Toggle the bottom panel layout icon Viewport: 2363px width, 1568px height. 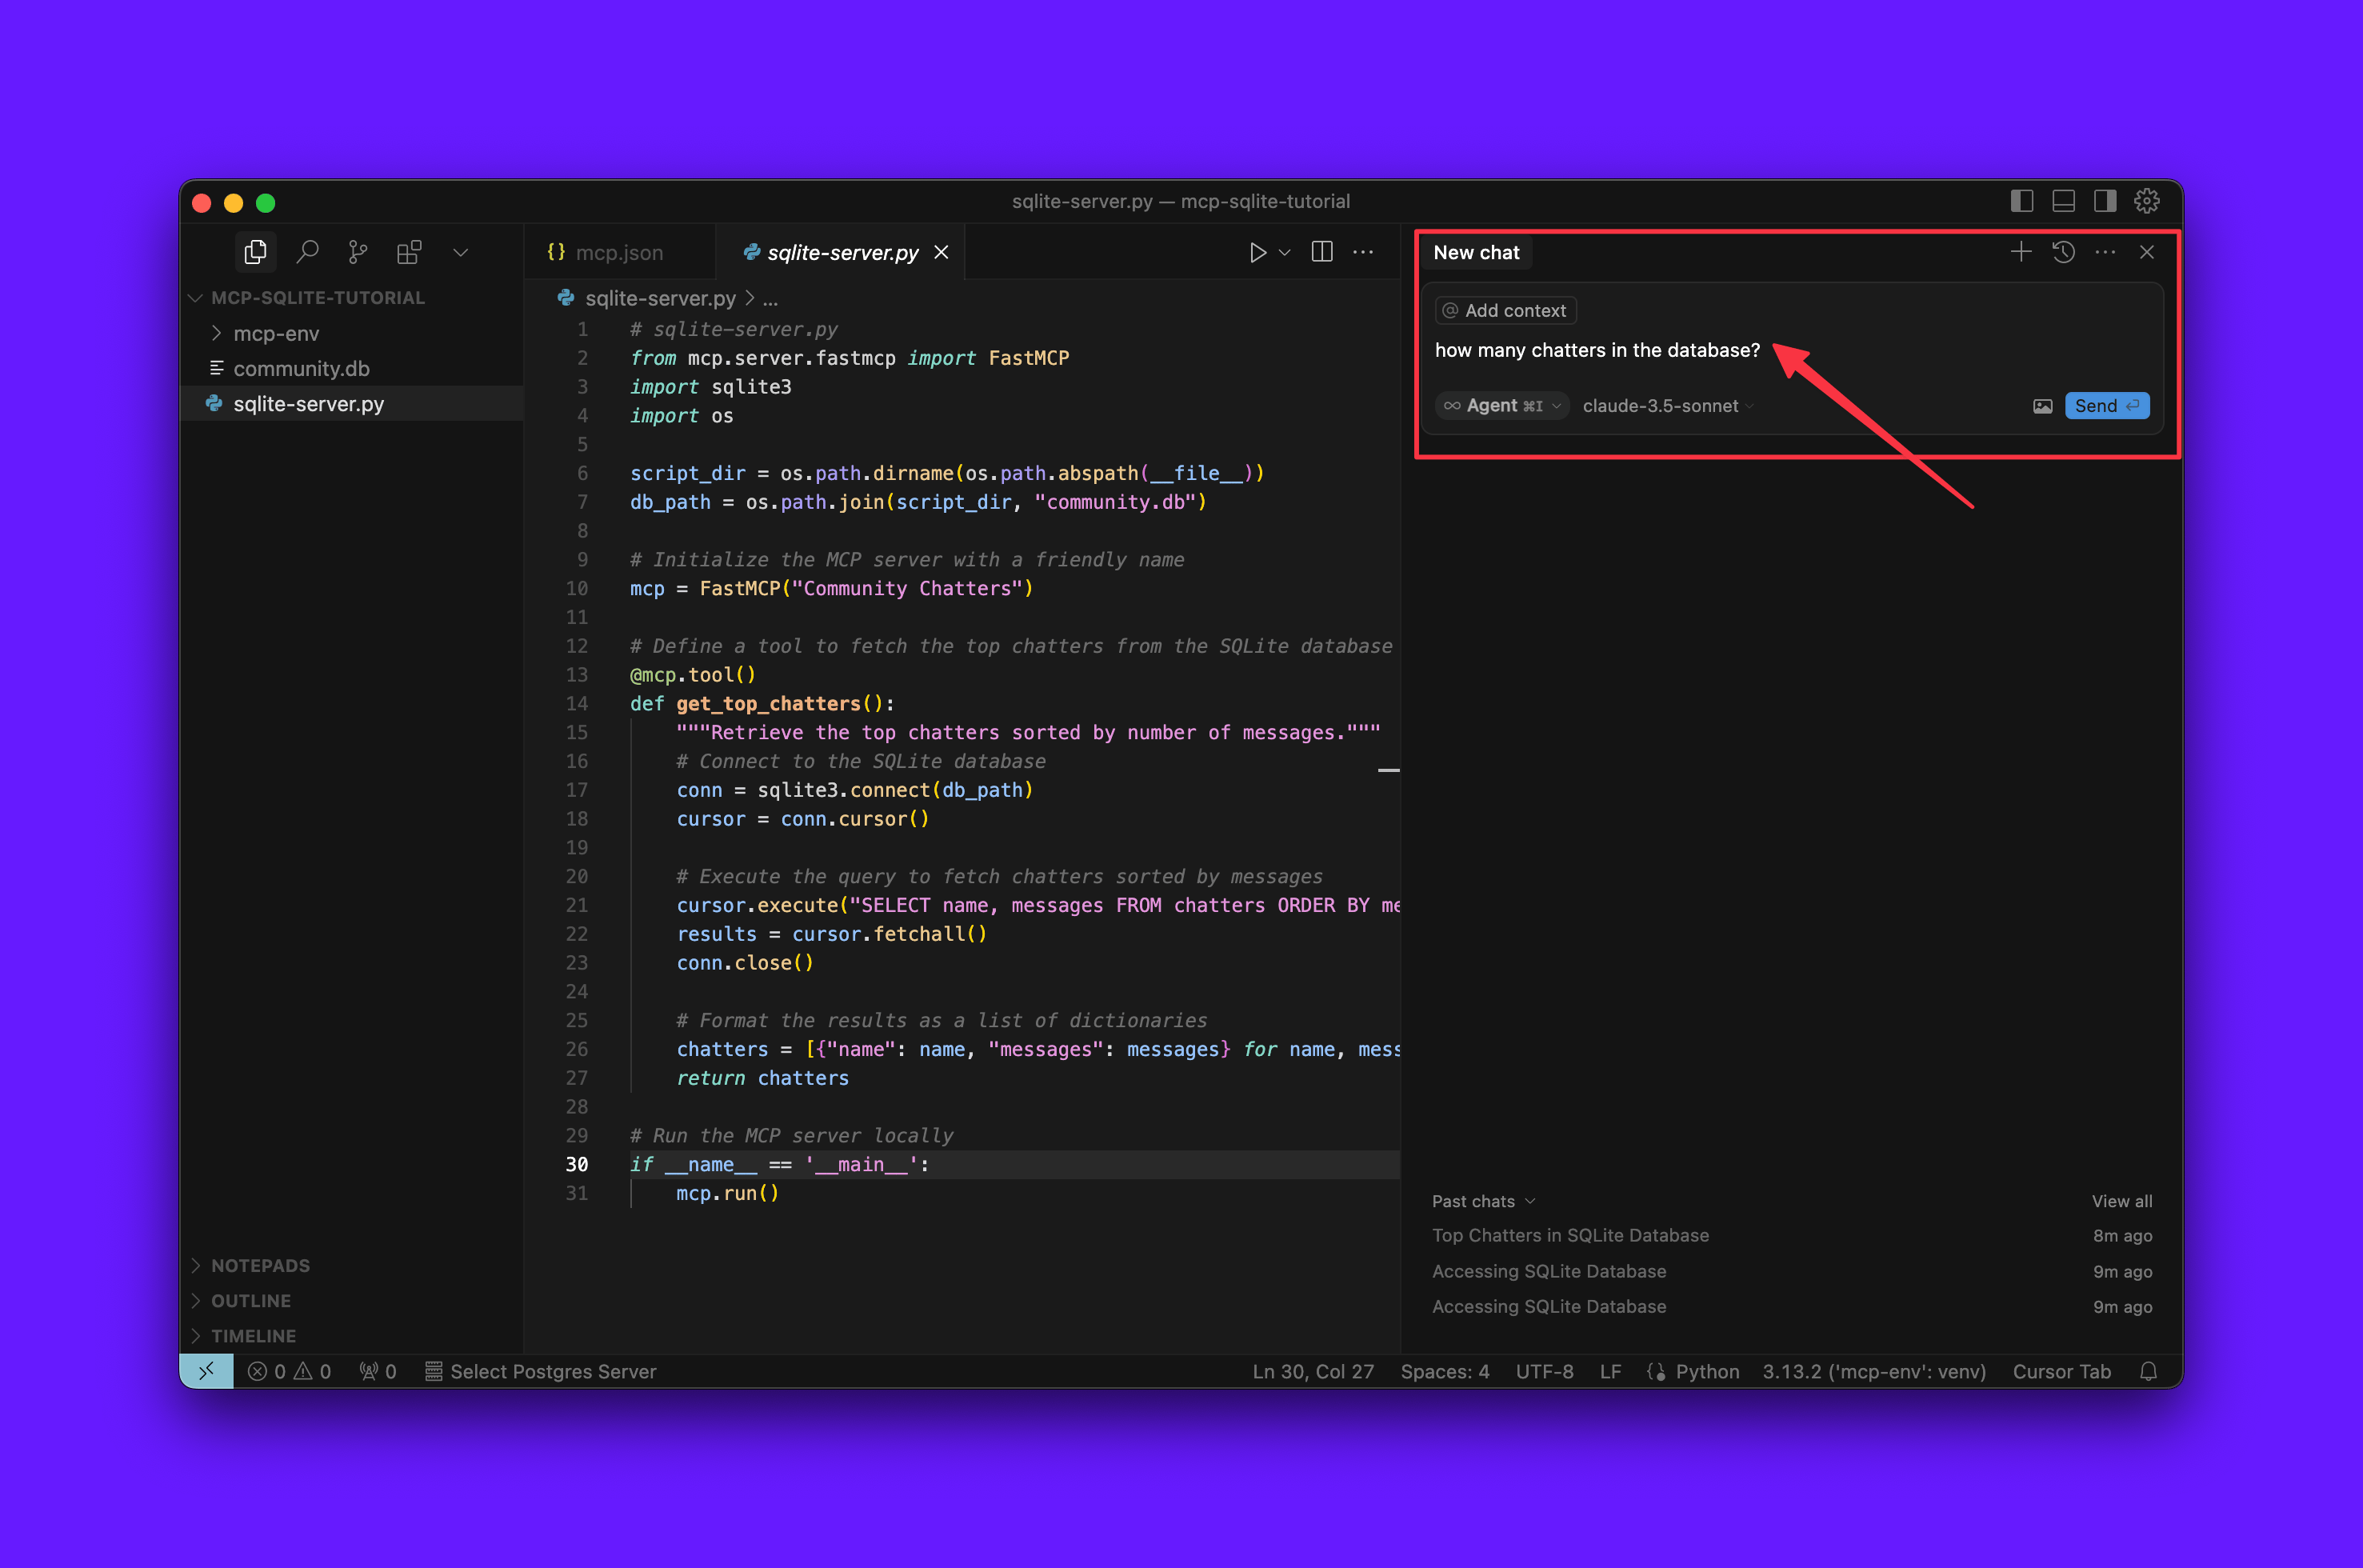click(x=2063, y=201)
